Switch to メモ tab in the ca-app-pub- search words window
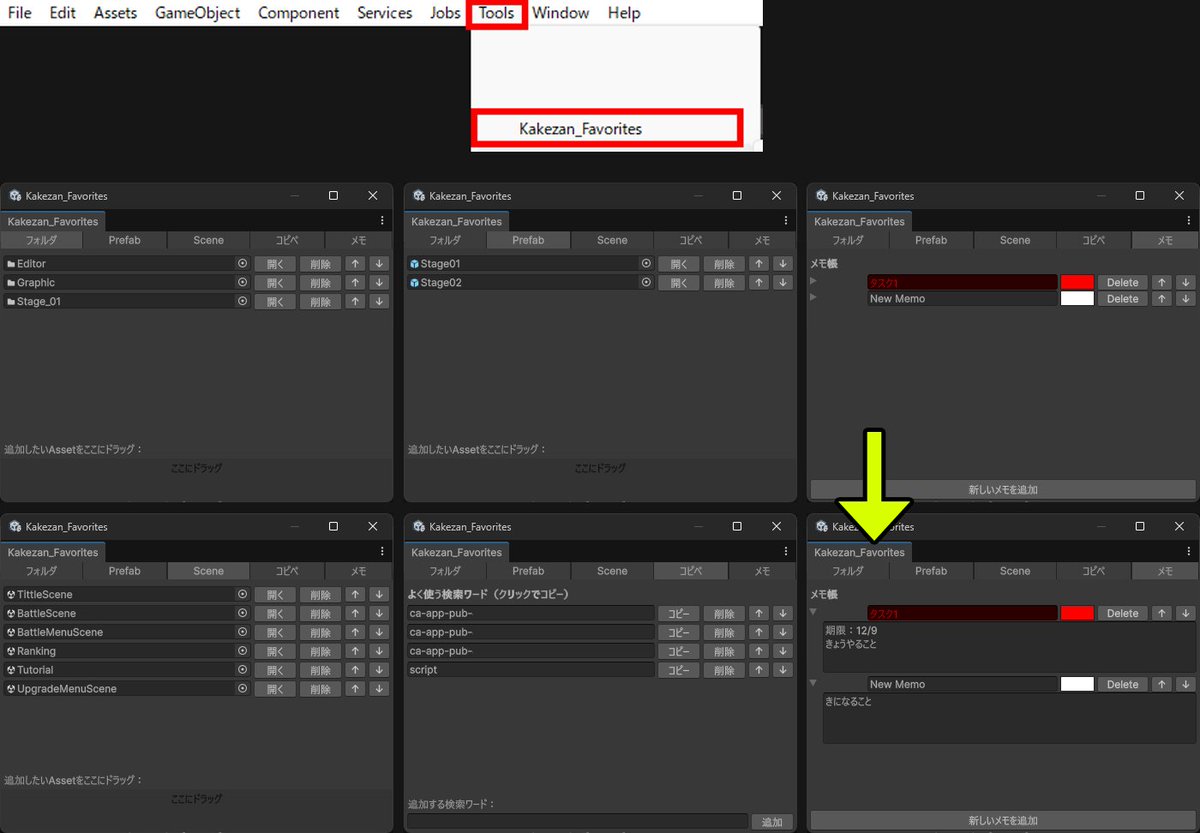 762,571
